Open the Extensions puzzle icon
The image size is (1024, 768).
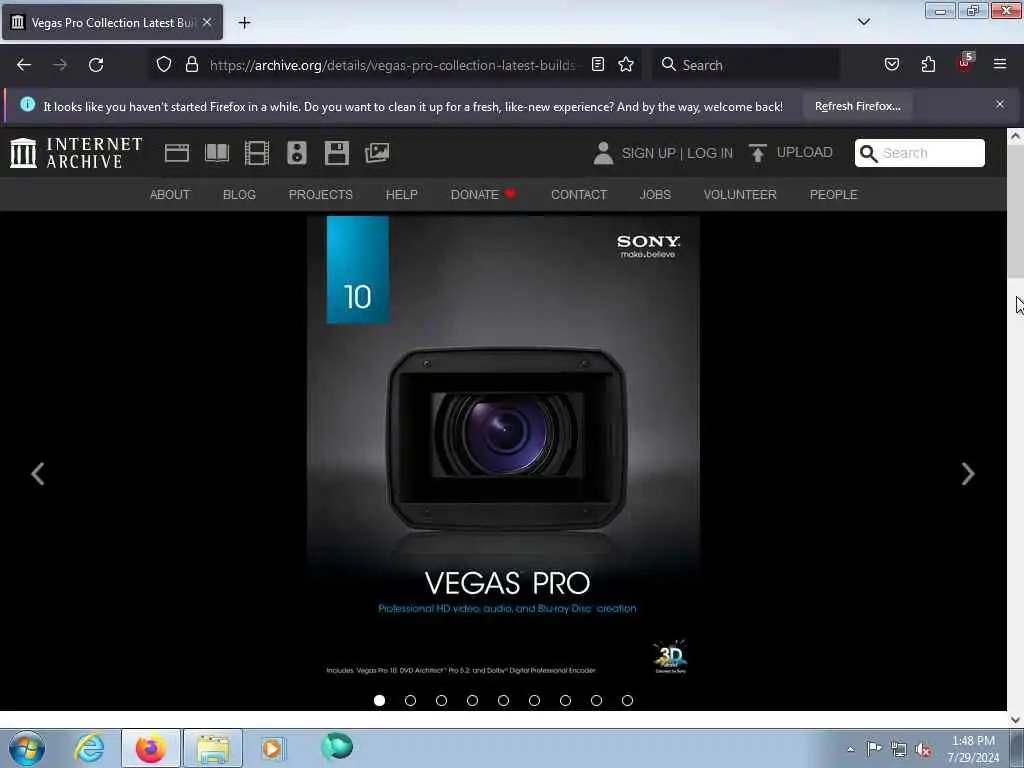pyautogui.click(x=928, y=64)
